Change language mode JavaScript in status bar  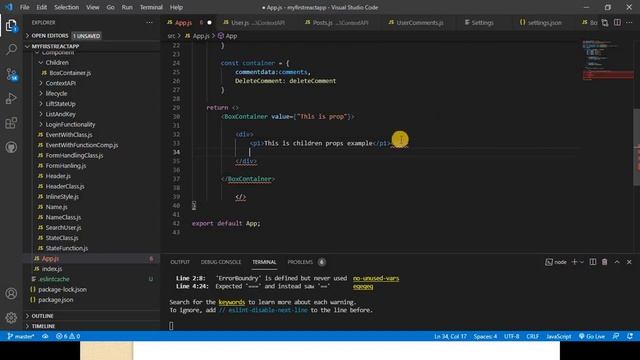pyautogui.click(x=558, y=336)
